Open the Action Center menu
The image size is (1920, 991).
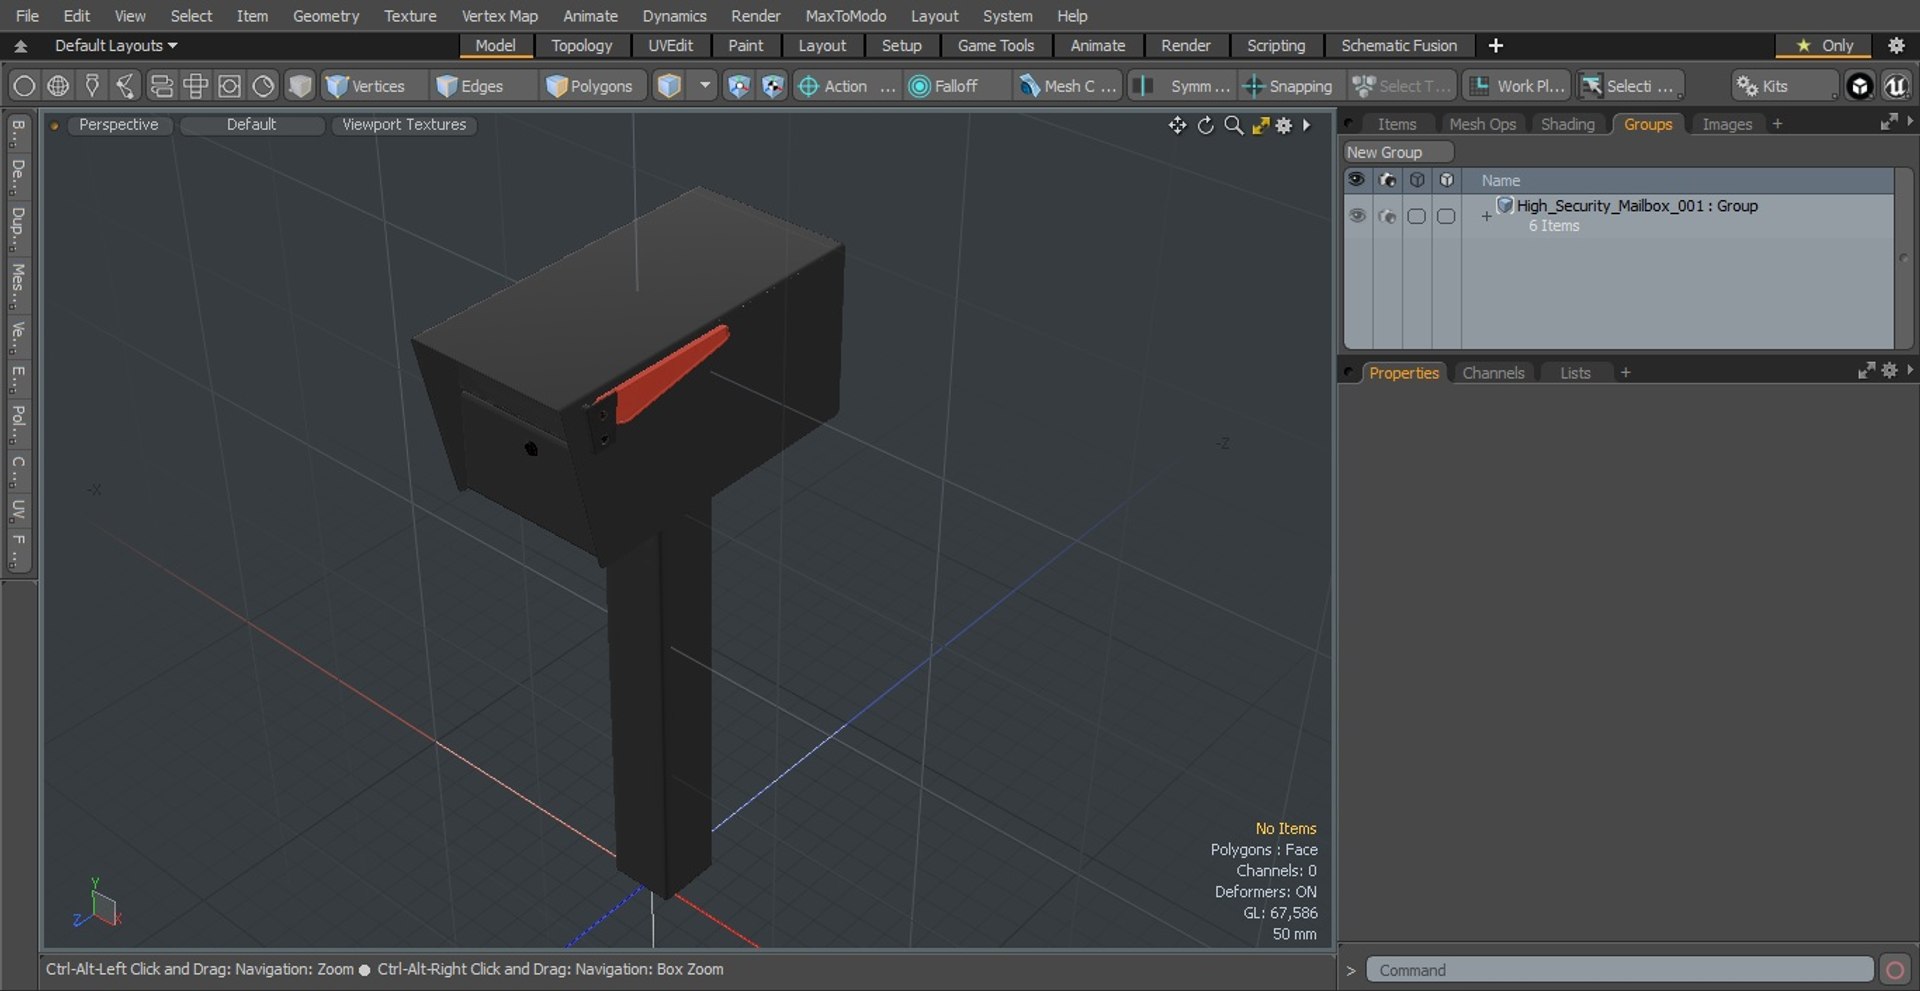[846, 86]
